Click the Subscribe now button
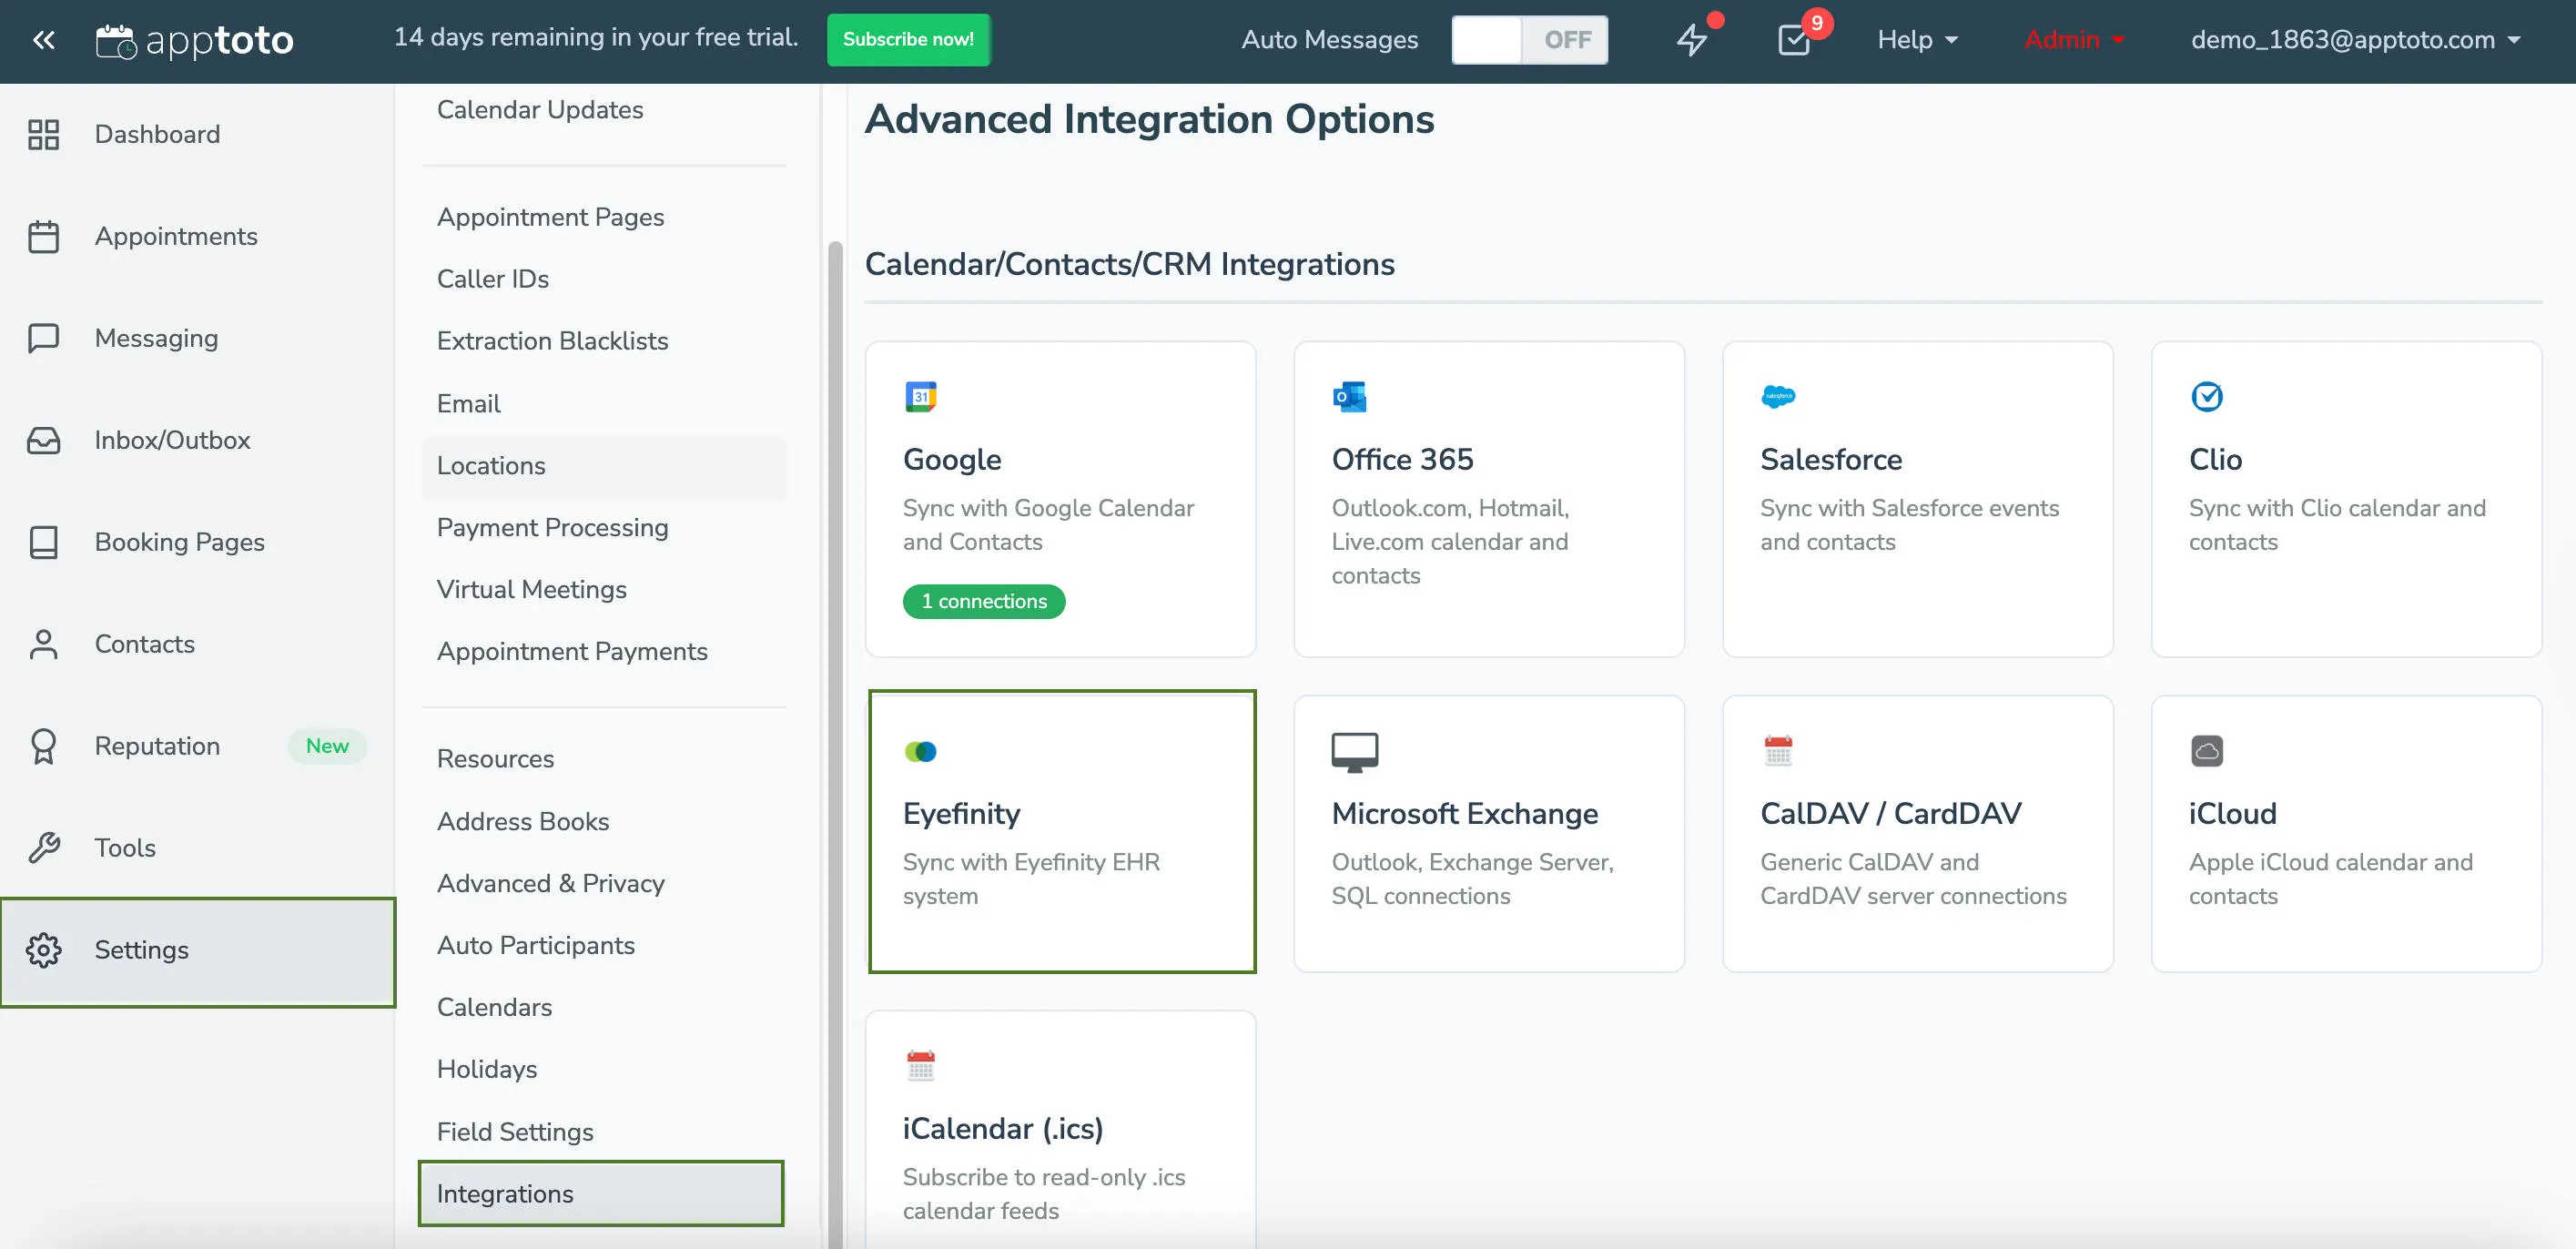Screen dimensions: 2576x1249 [x=908, y=39]
